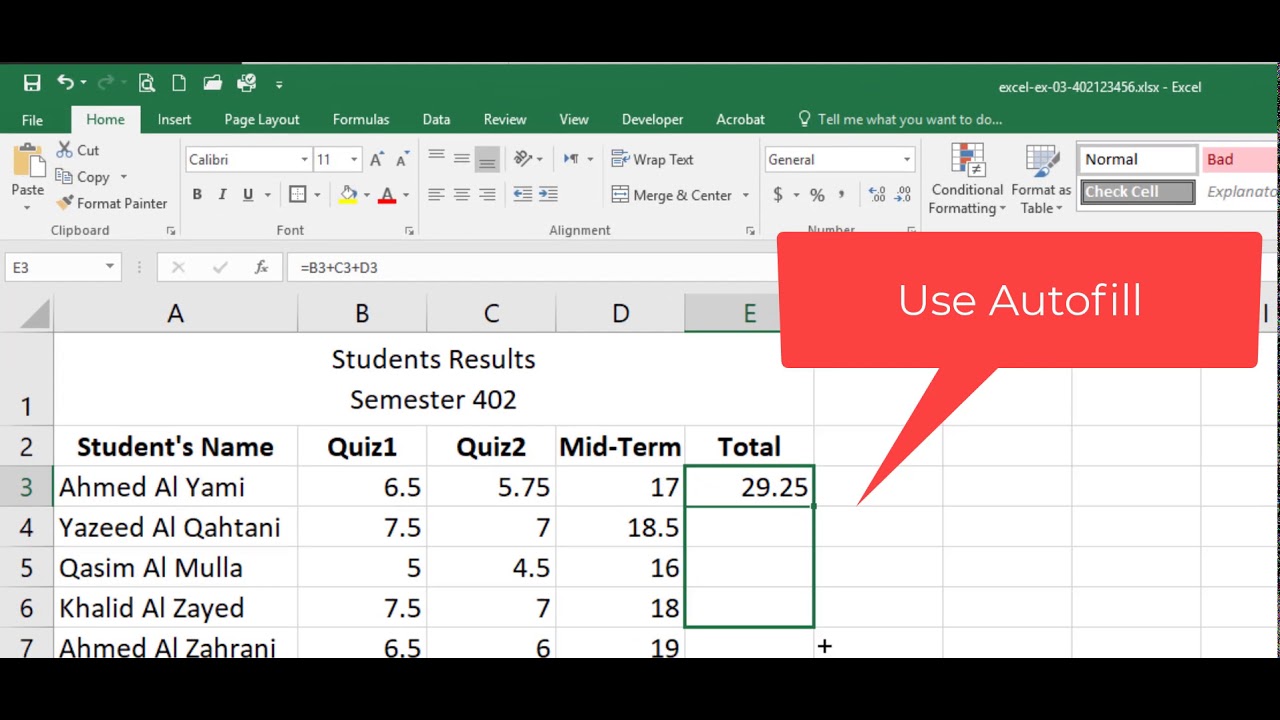Image resolution: width=1280 pixels, height=720 pixels.
Task: Copy the selected cells
Action: pyautogui.click(x=83, y=177)
